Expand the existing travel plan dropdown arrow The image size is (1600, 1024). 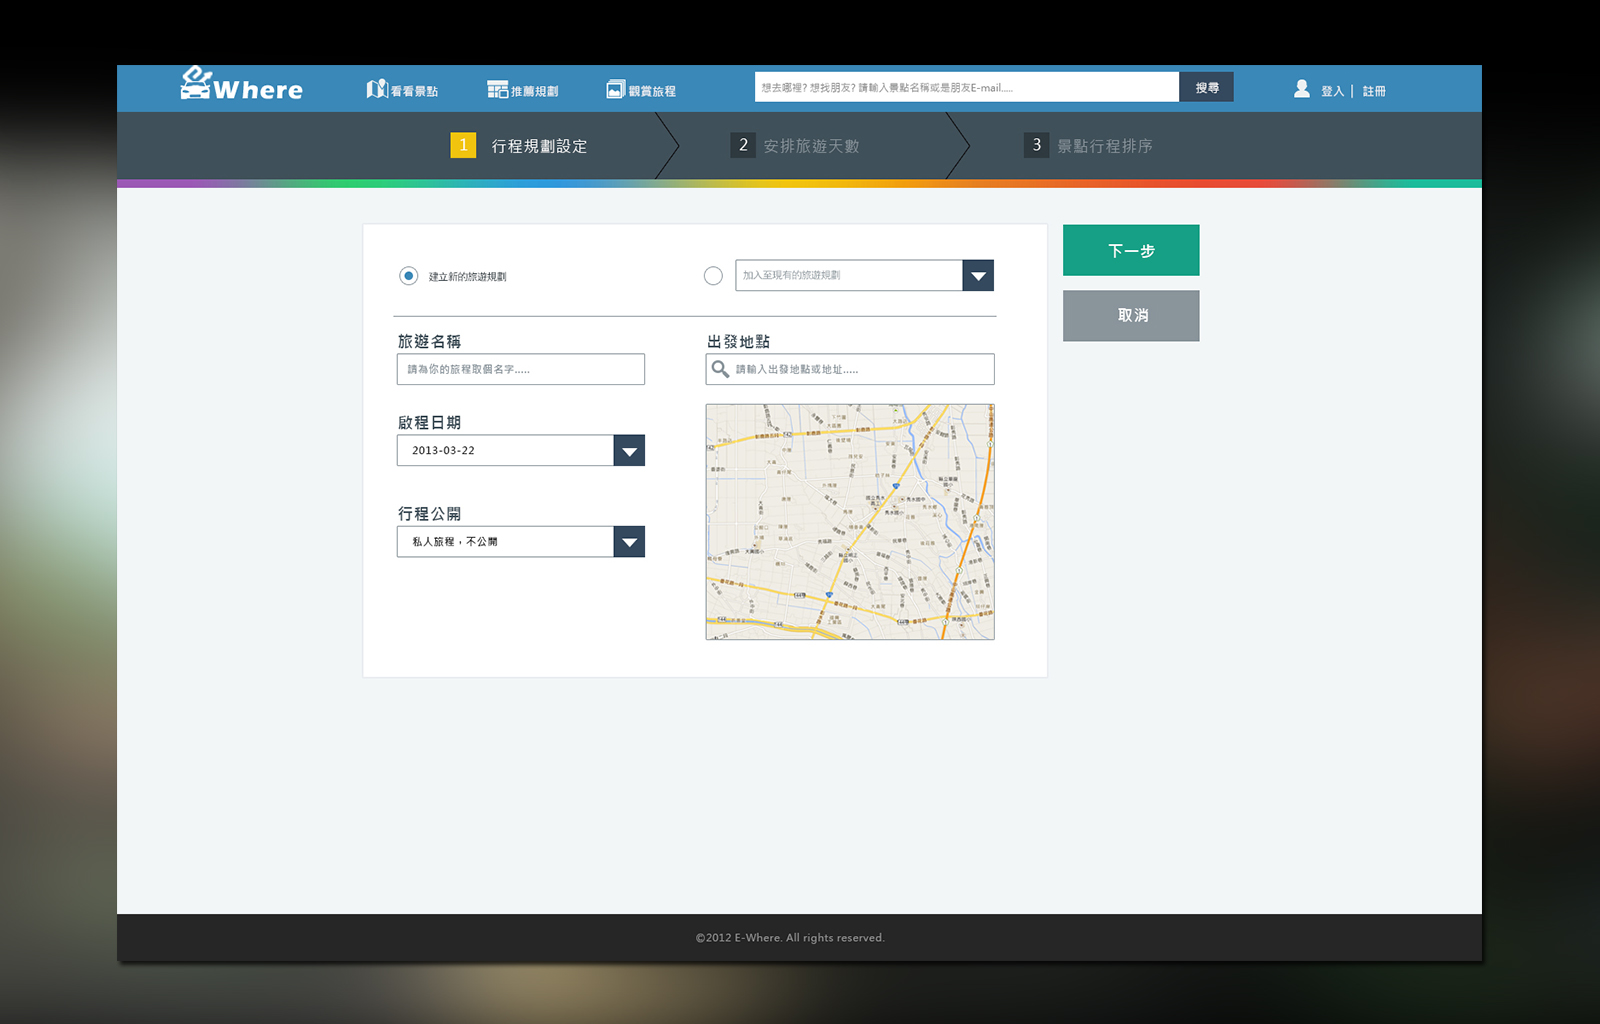[x=978, y=276]
